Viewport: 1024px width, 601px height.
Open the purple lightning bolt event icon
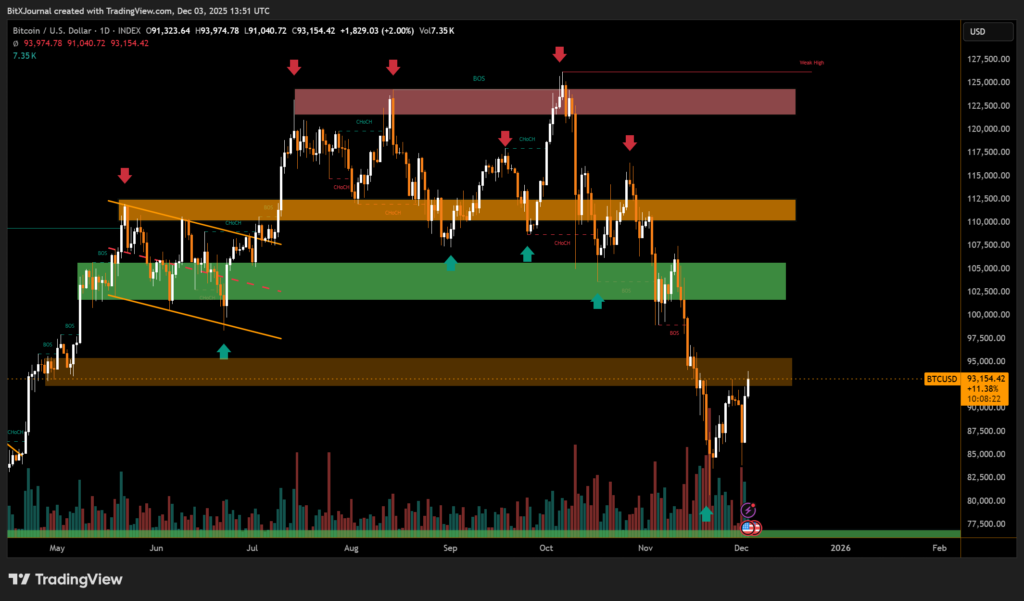(x=748, y=510)
